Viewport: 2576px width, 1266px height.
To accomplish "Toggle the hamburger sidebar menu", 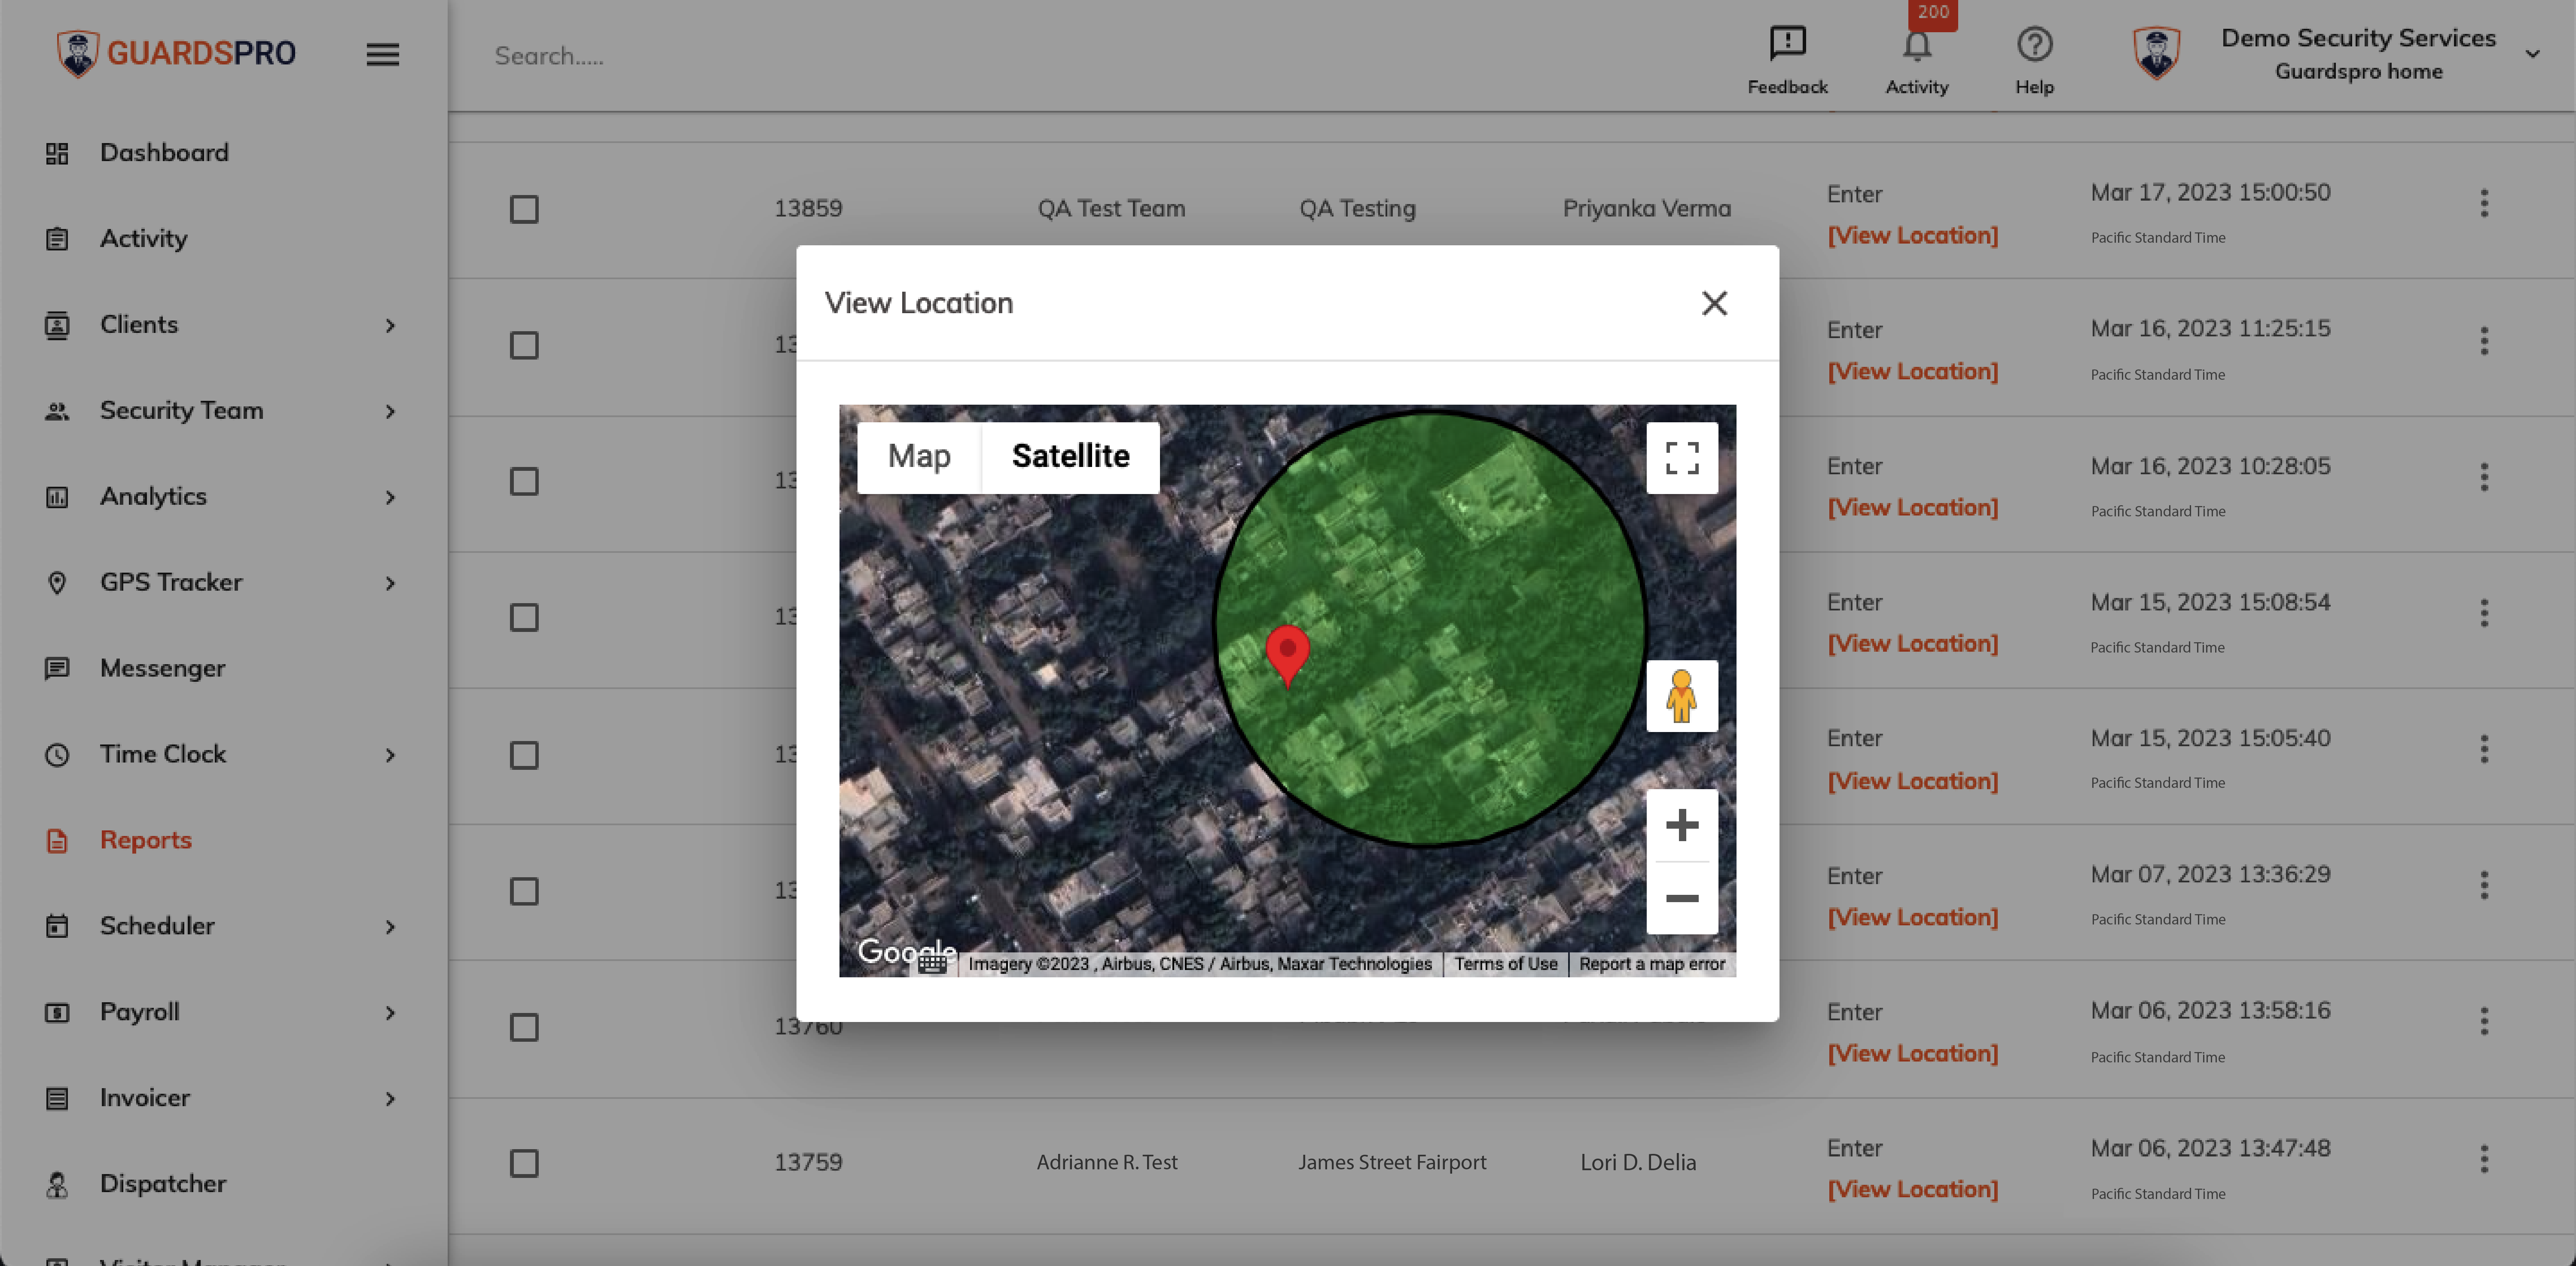I will point(382,54).
